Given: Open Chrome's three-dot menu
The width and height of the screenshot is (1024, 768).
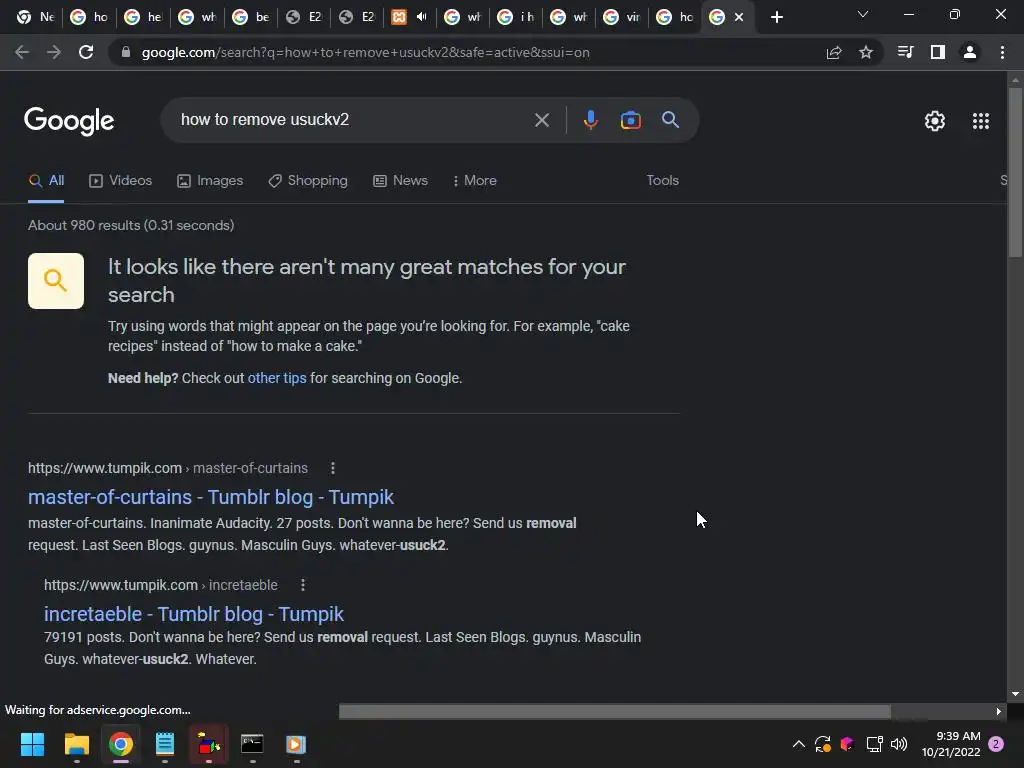Looking at the screenshot, I should [1002, 52].
